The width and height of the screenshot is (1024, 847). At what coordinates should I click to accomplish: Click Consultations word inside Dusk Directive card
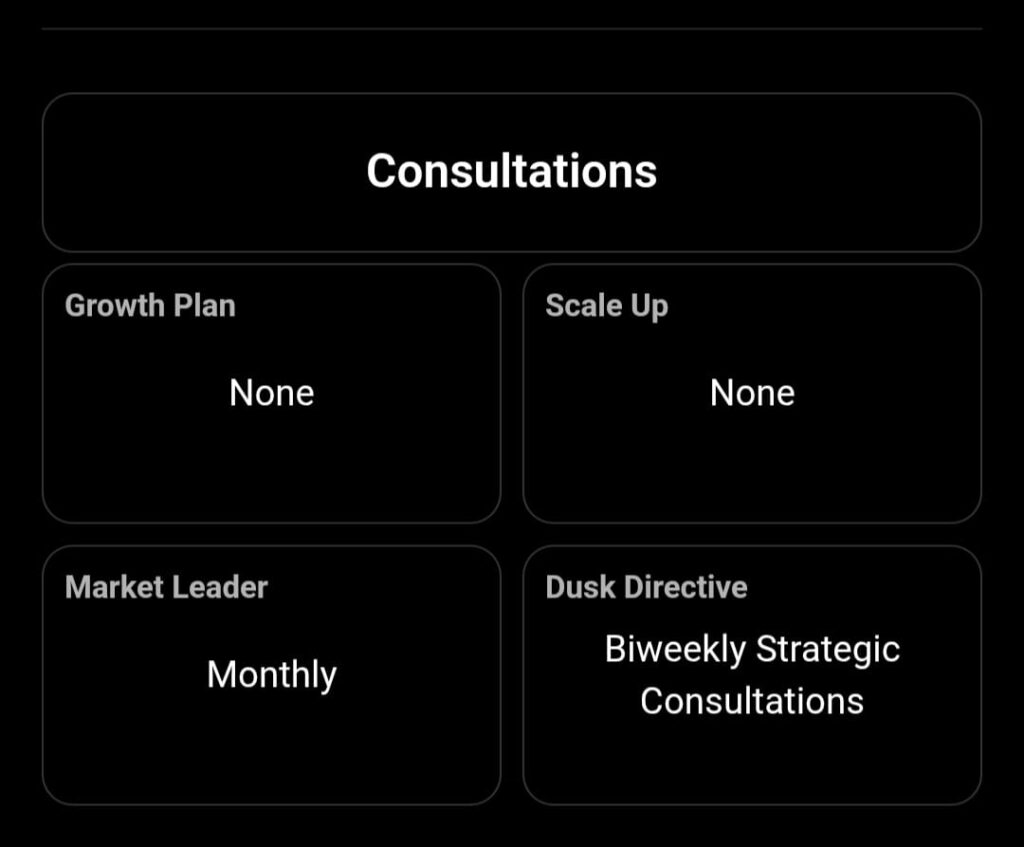tap(752, 701)
